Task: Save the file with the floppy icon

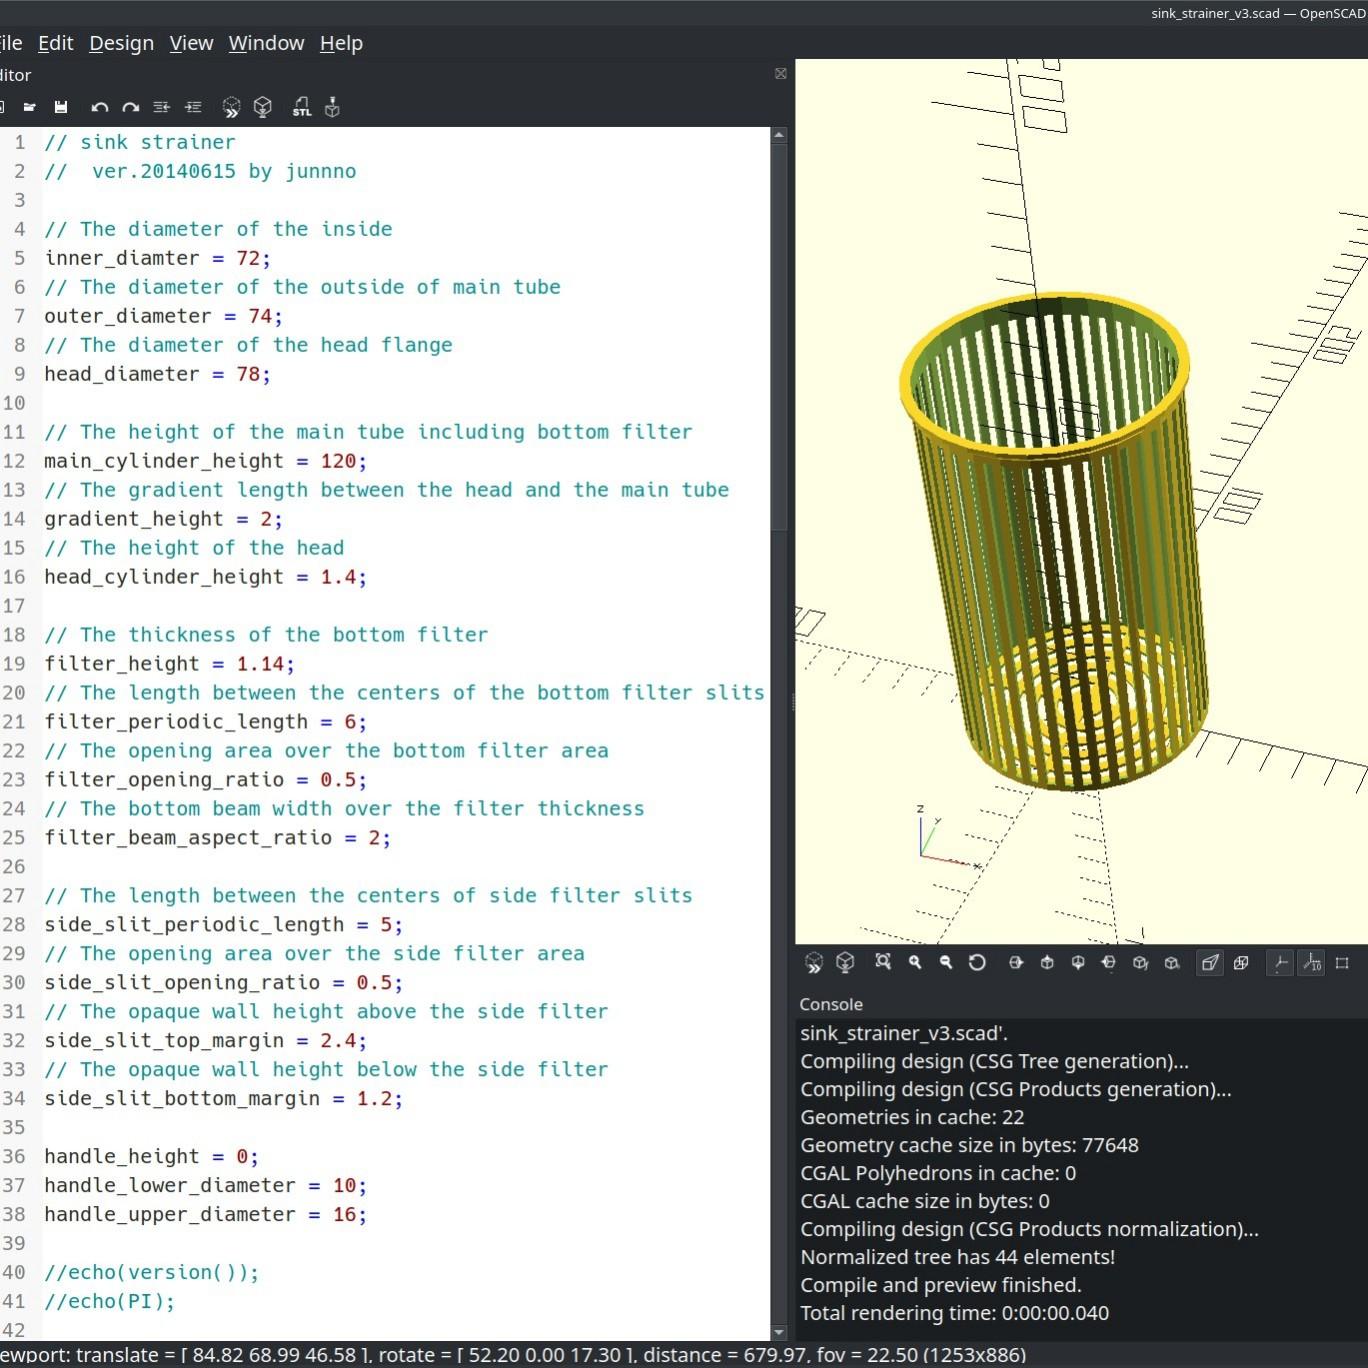Action: (x=61, y=107)
